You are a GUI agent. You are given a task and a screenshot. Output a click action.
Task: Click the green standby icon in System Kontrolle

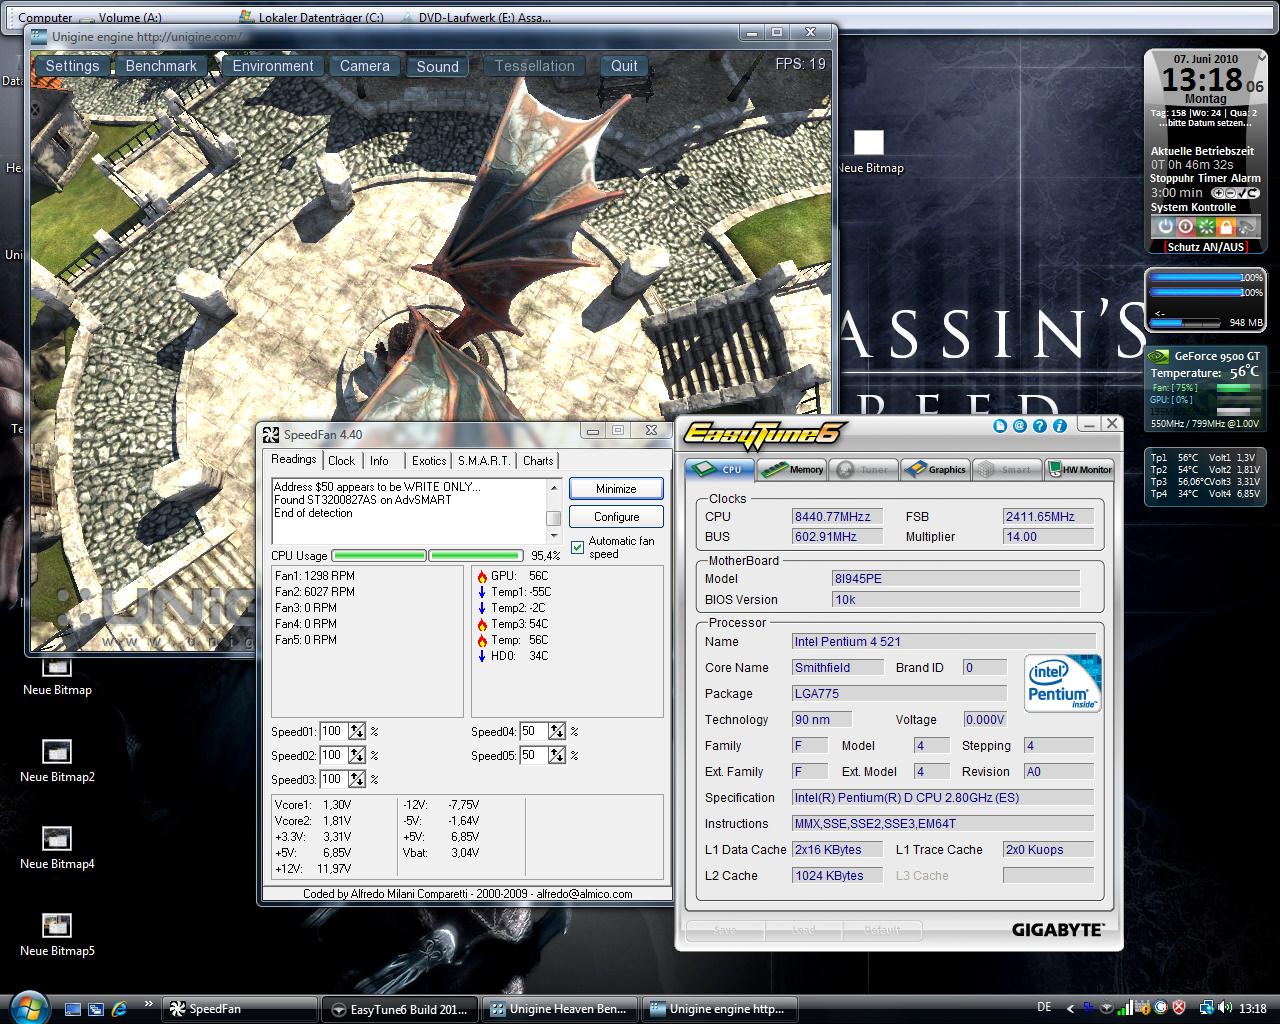pos(1205,227)
